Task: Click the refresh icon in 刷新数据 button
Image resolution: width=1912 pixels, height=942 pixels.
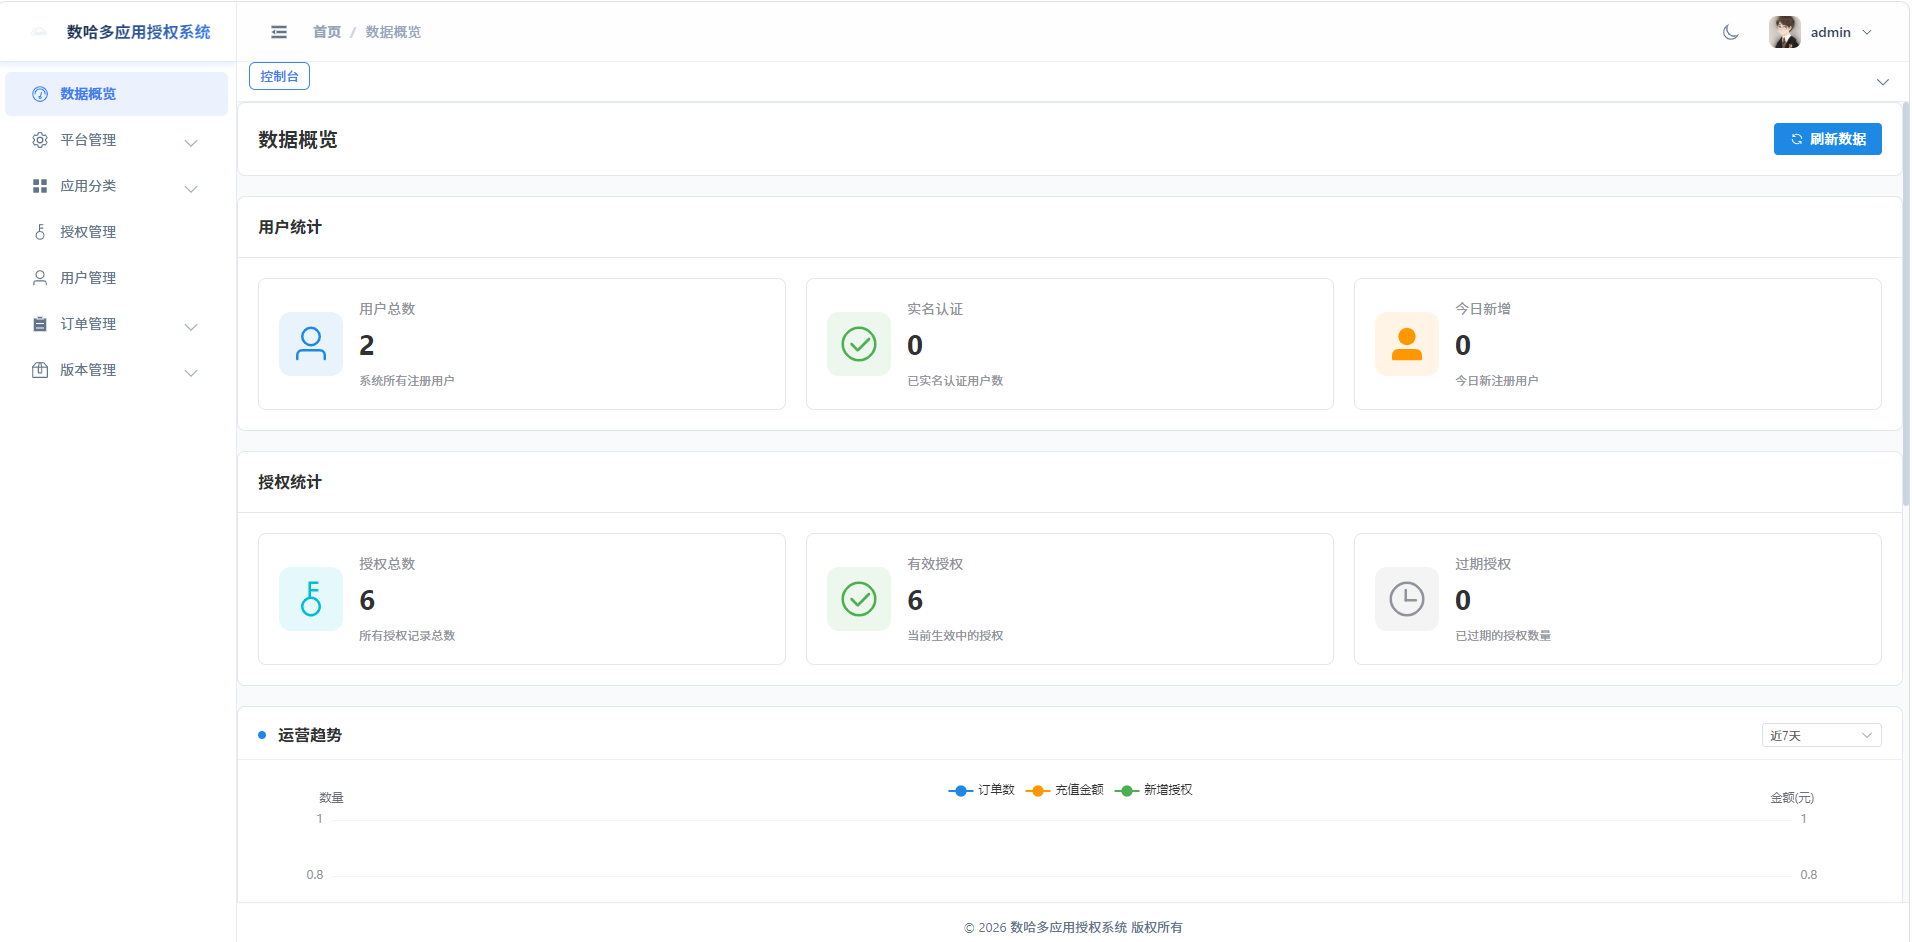Action: pos(1797,139)
